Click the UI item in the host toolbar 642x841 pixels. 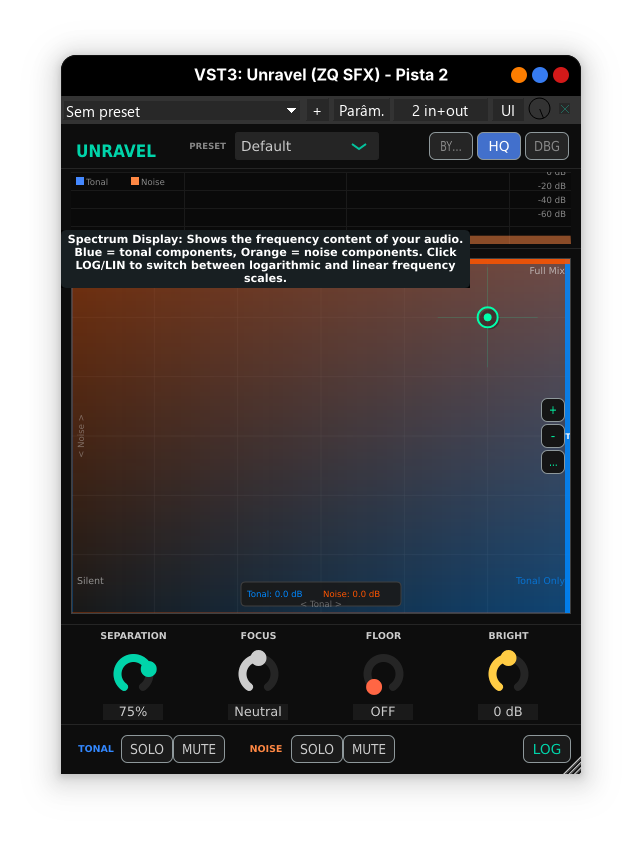pyautogui.click(x=508, y=111)
